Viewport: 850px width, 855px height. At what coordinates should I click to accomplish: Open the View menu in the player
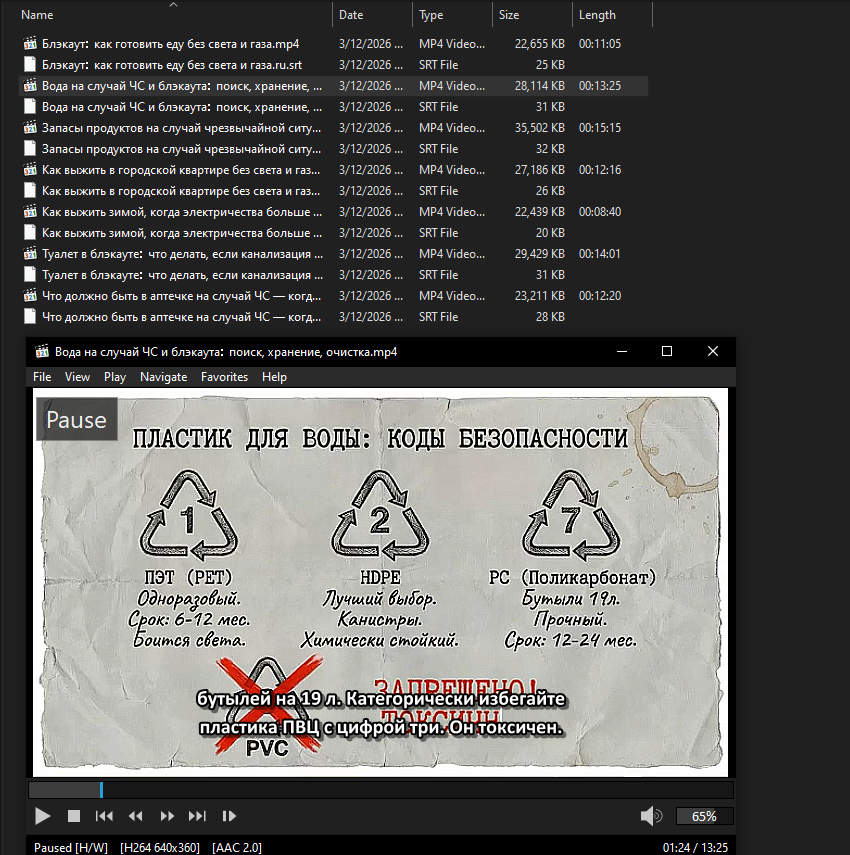pyautogui.click(x=77, y=377)
